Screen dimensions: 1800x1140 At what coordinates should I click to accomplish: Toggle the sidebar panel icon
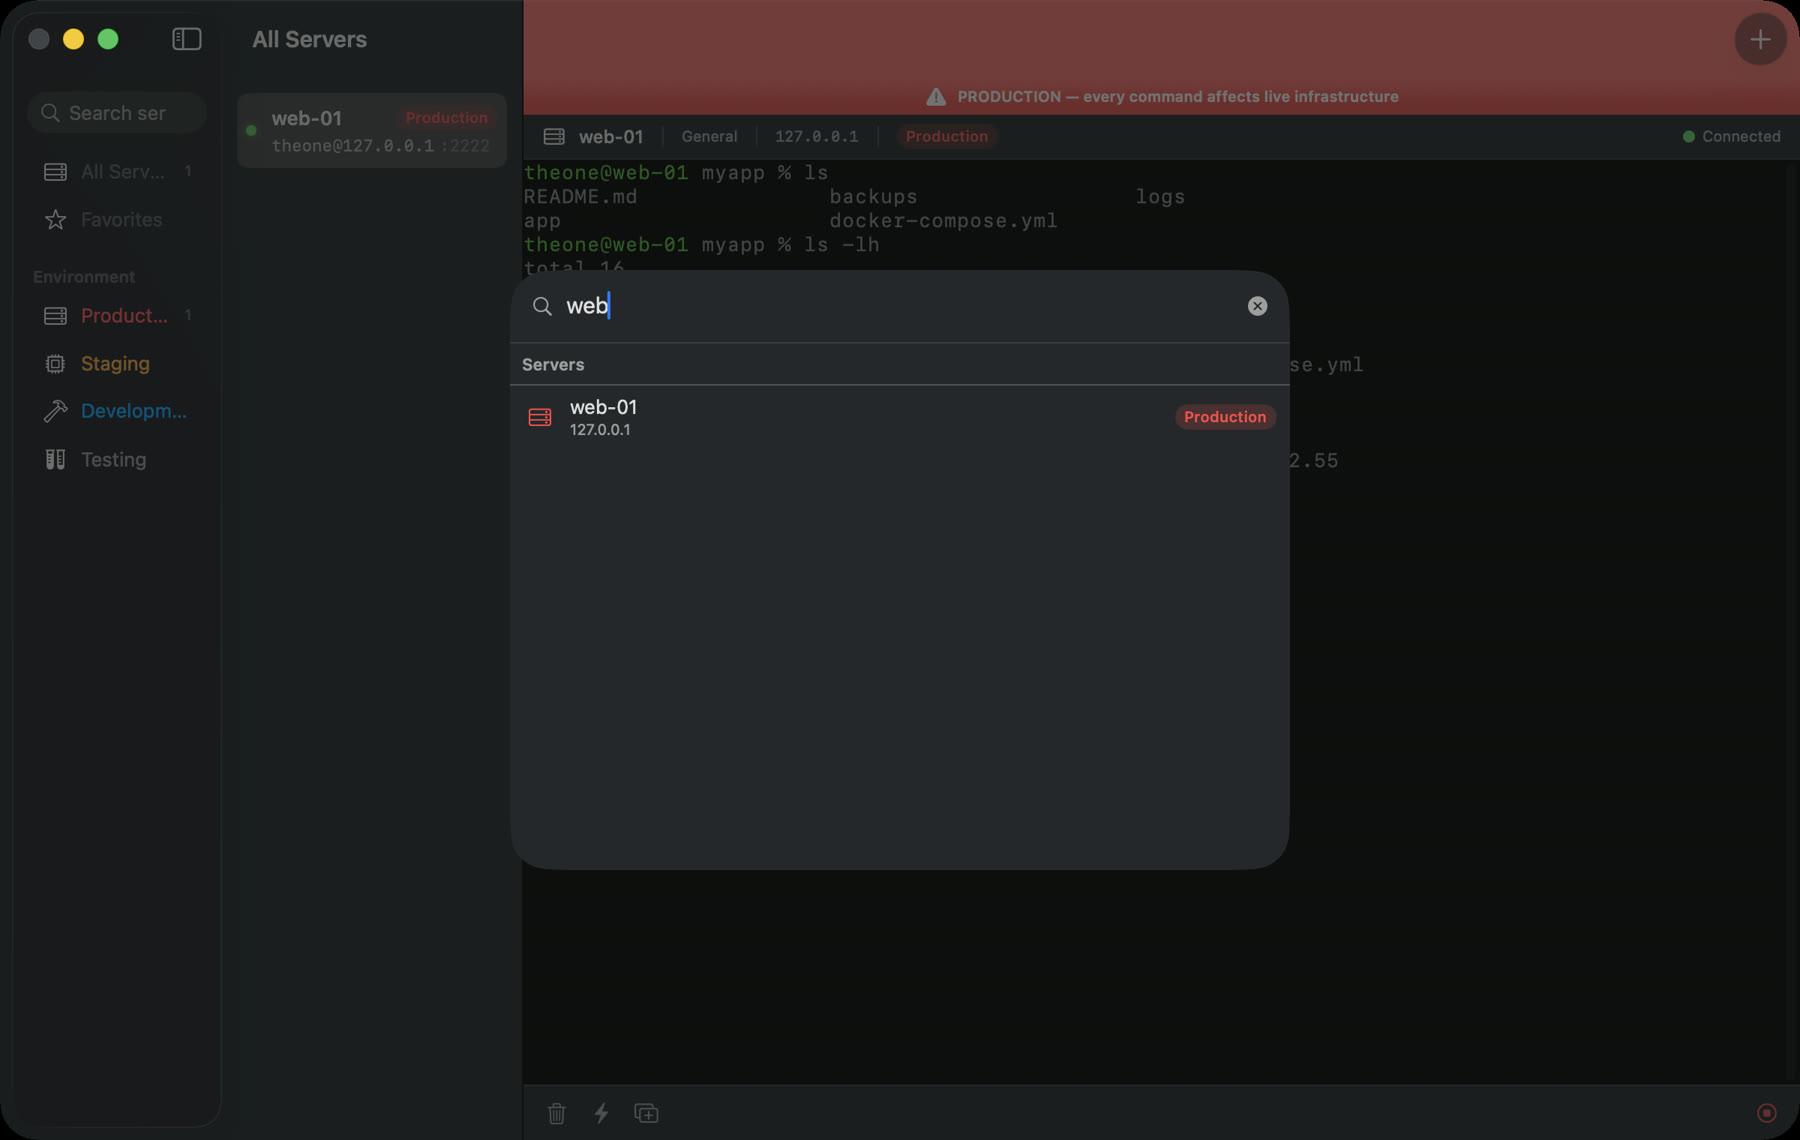pos(186,39)
